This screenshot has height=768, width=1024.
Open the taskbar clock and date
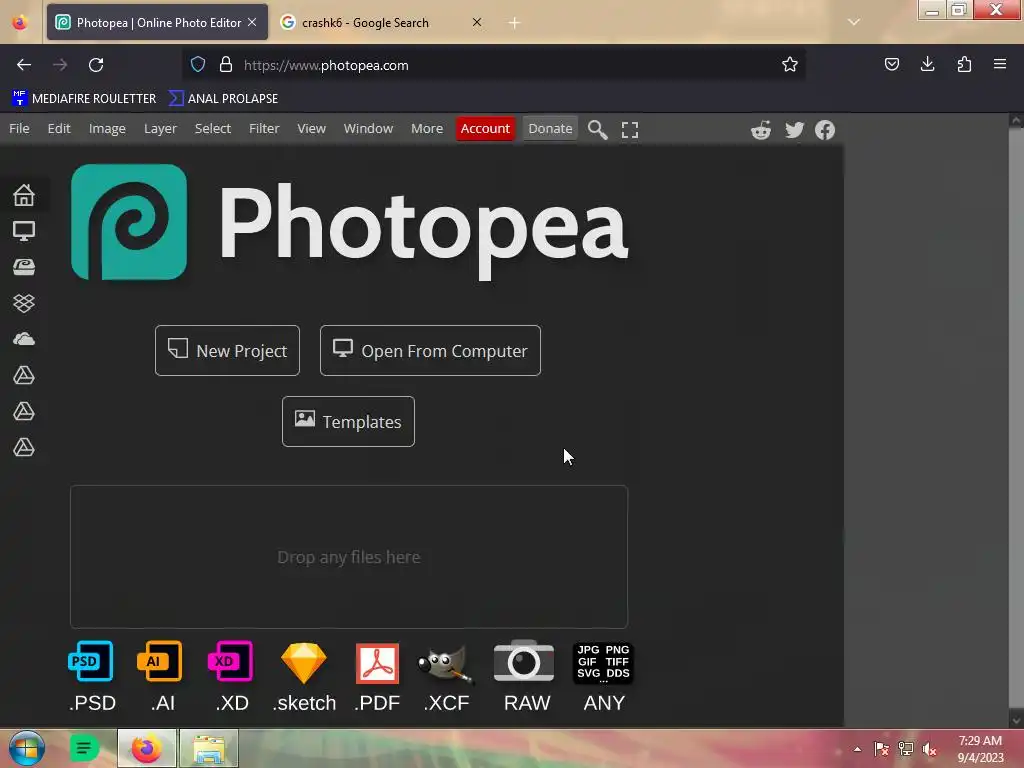[980, 749]
